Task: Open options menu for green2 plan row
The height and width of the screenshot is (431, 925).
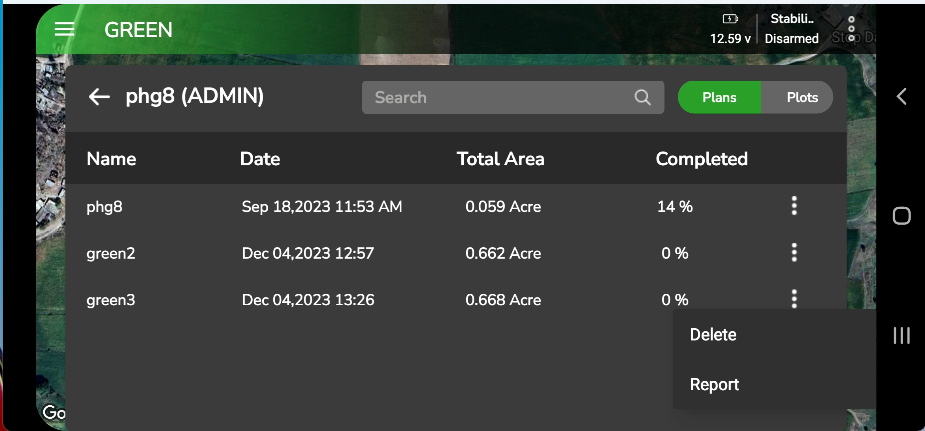Action: point(794,253)
